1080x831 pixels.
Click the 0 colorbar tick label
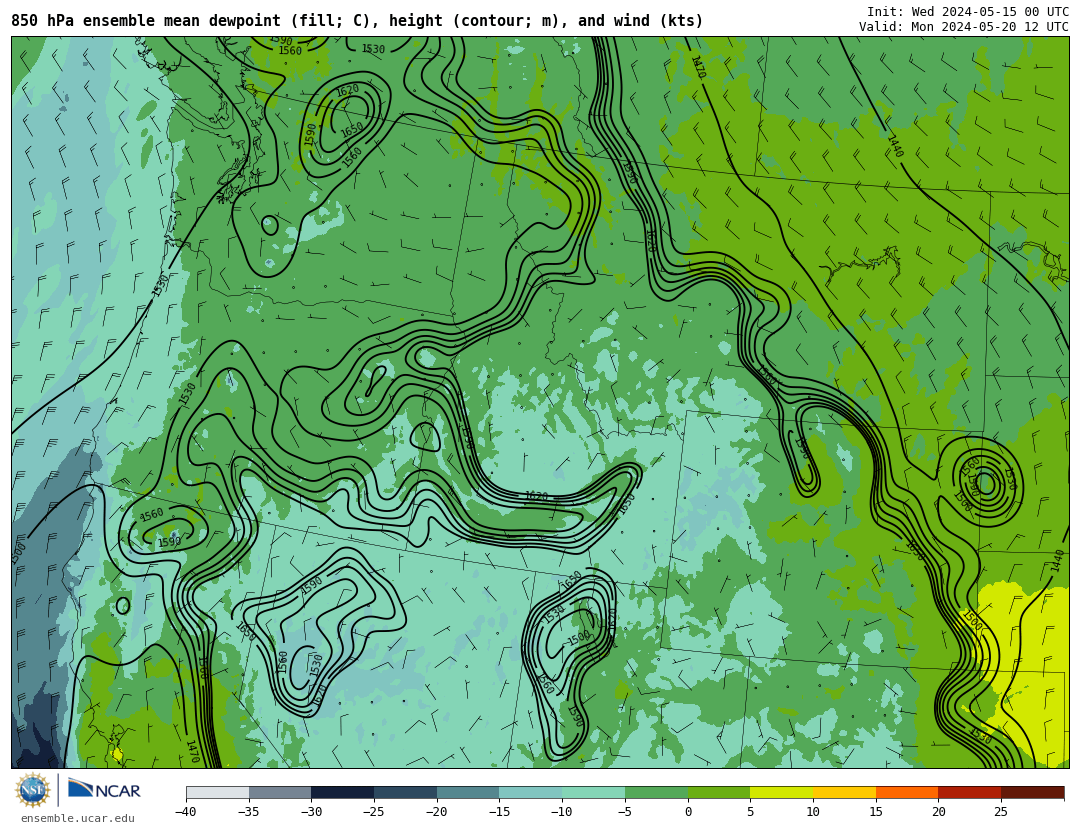[688, 812]
